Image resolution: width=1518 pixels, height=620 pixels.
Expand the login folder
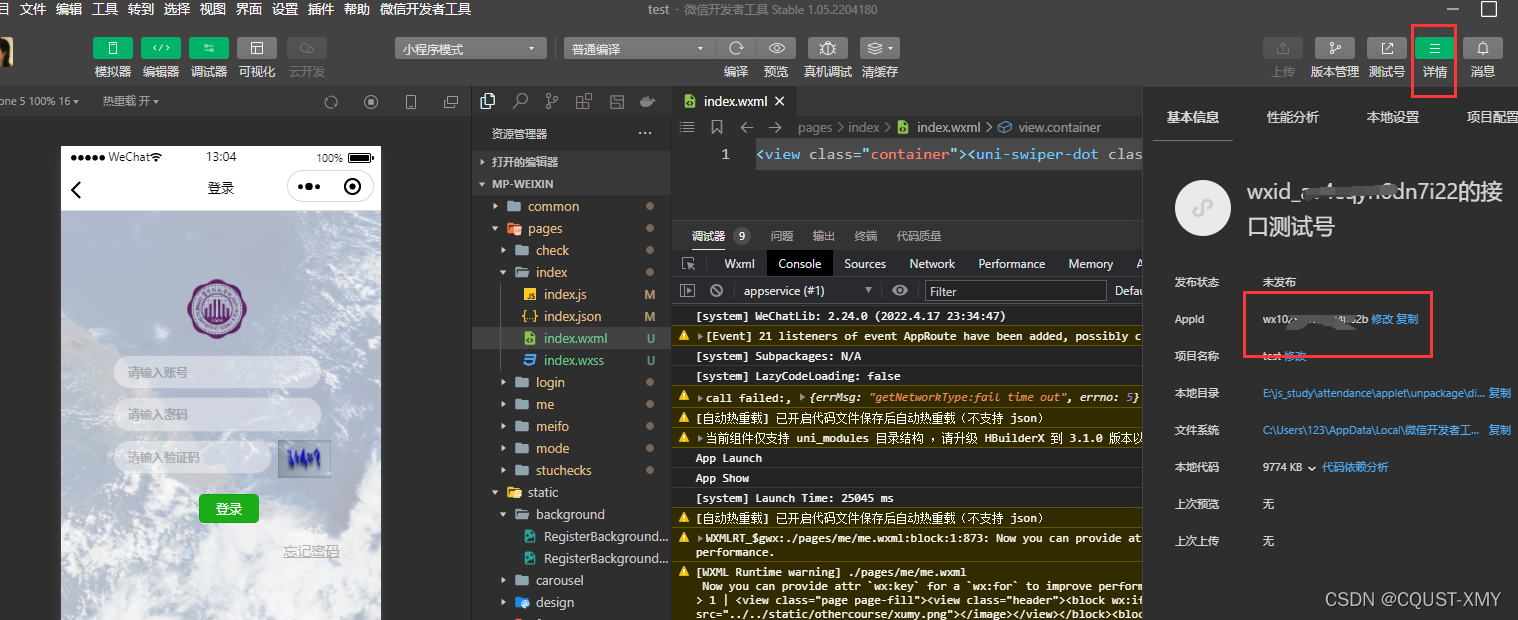(x=550, y=382)
